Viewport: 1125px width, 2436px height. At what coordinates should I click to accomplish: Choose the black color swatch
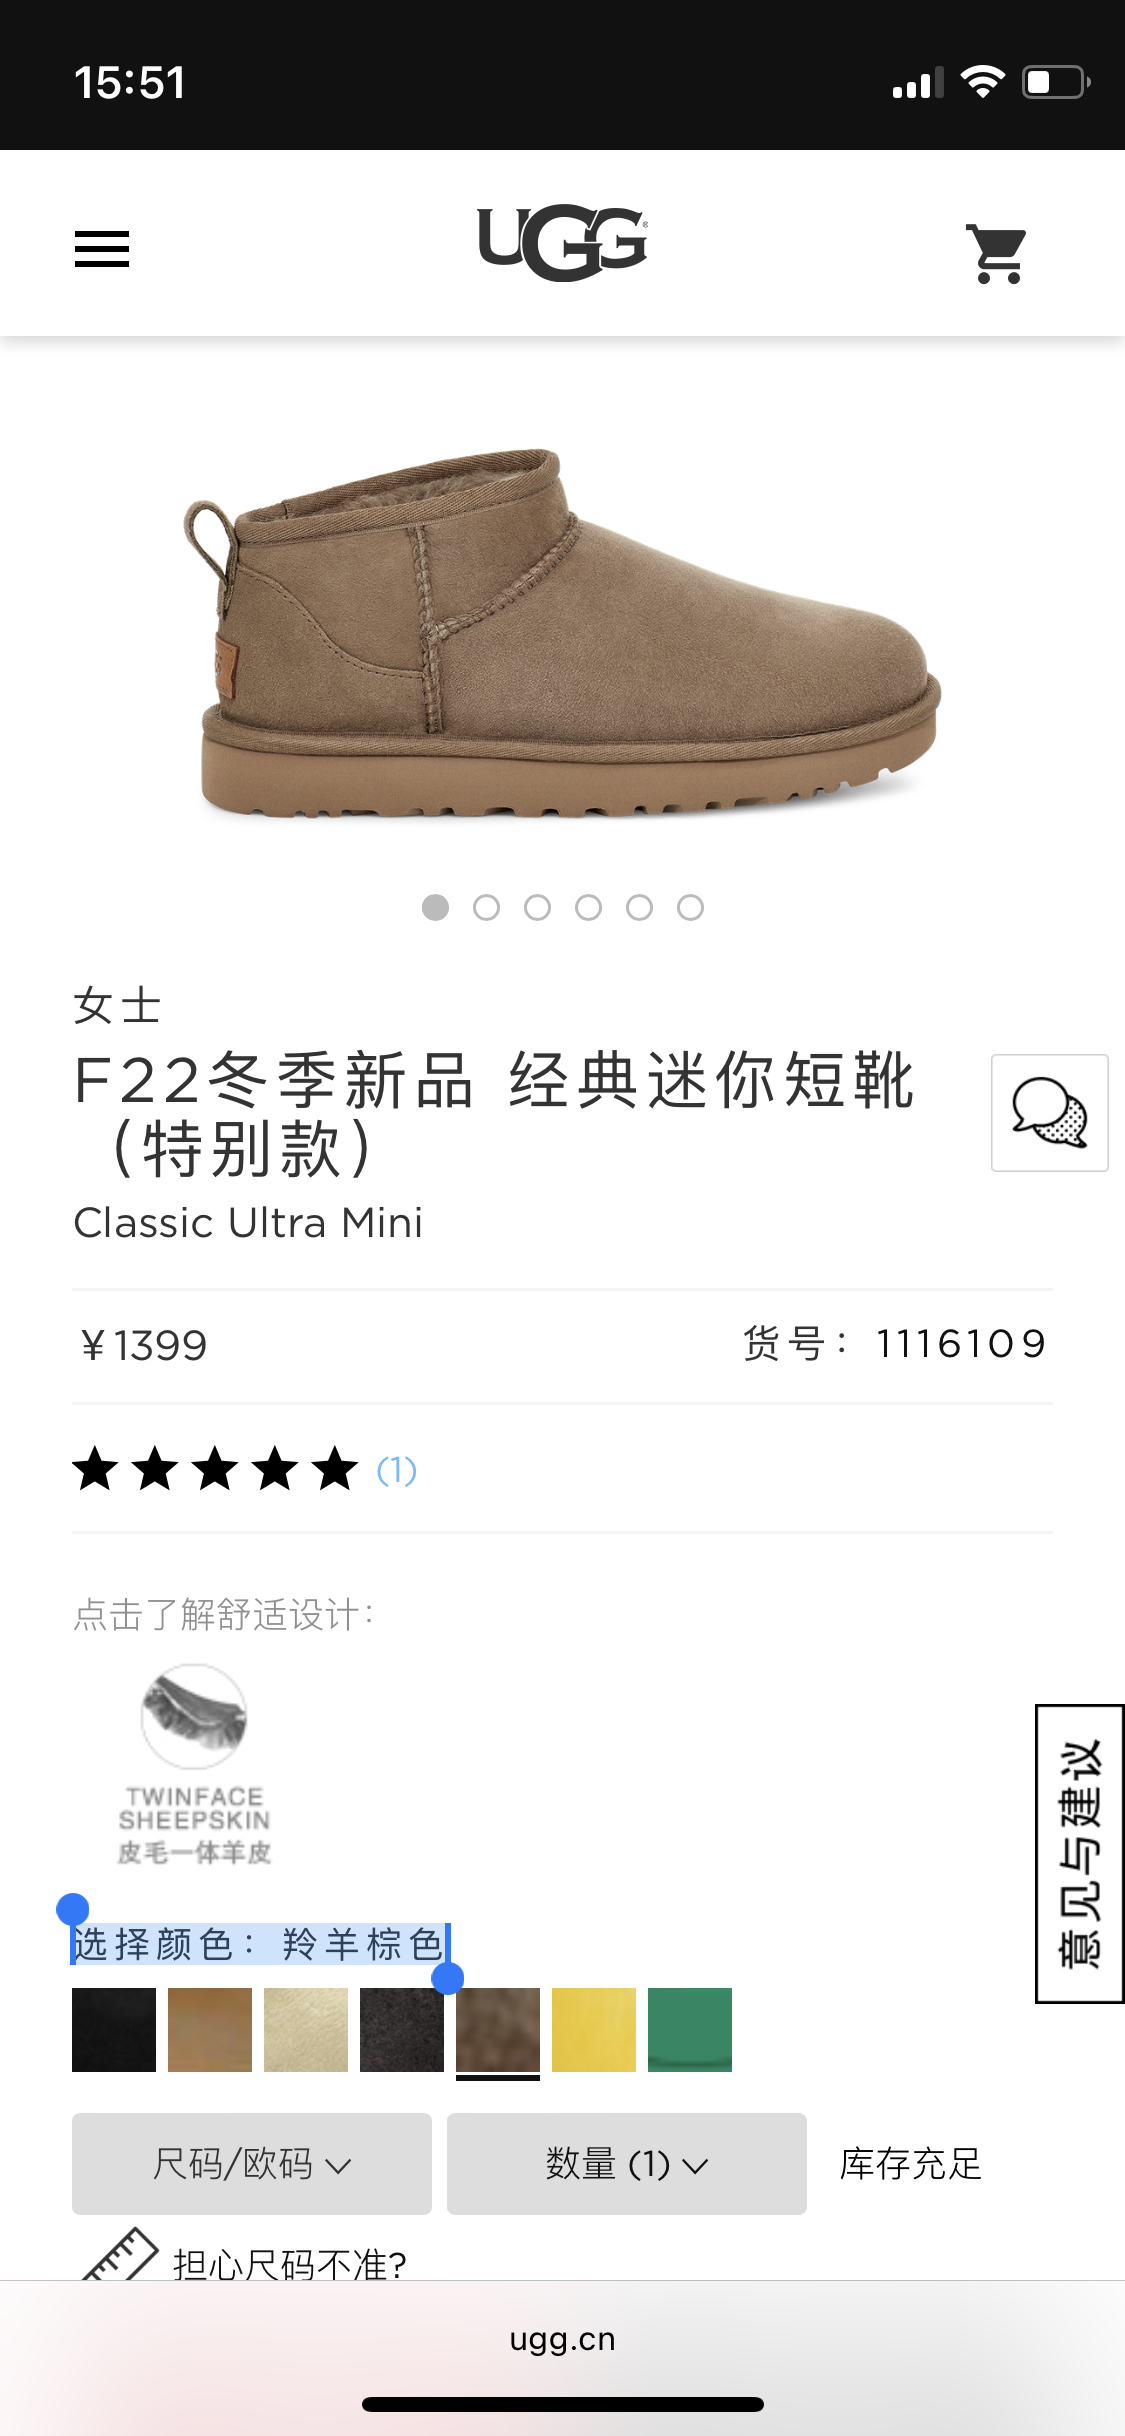(x=114, y=2030)
